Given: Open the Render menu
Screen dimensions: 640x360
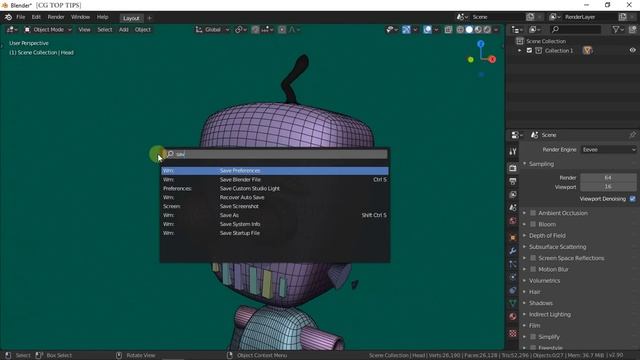Looking at the screenshot, I should [x=56, y=17].
